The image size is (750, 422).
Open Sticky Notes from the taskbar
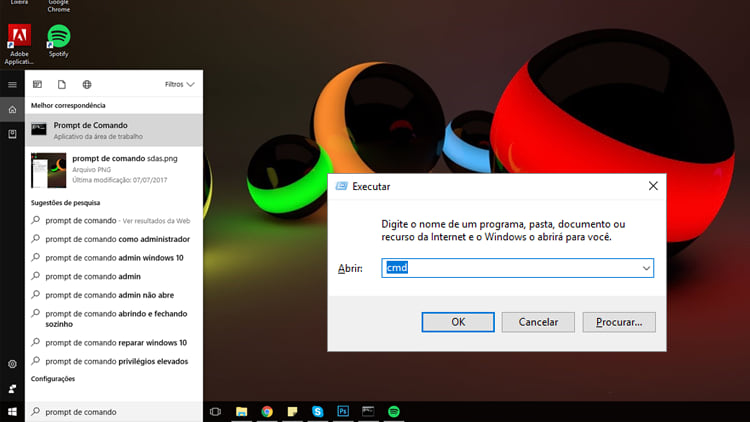click(293, 411)
